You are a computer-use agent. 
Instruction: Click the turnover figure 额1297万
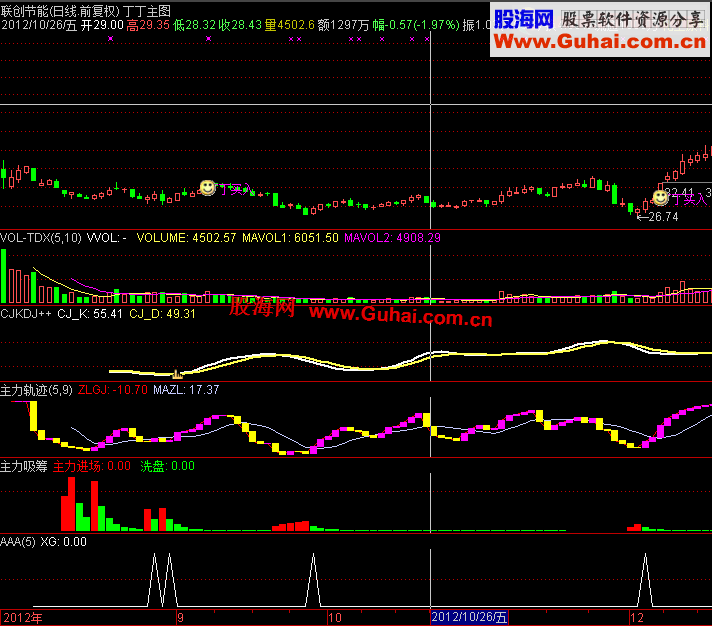click(x=344, y=25)
